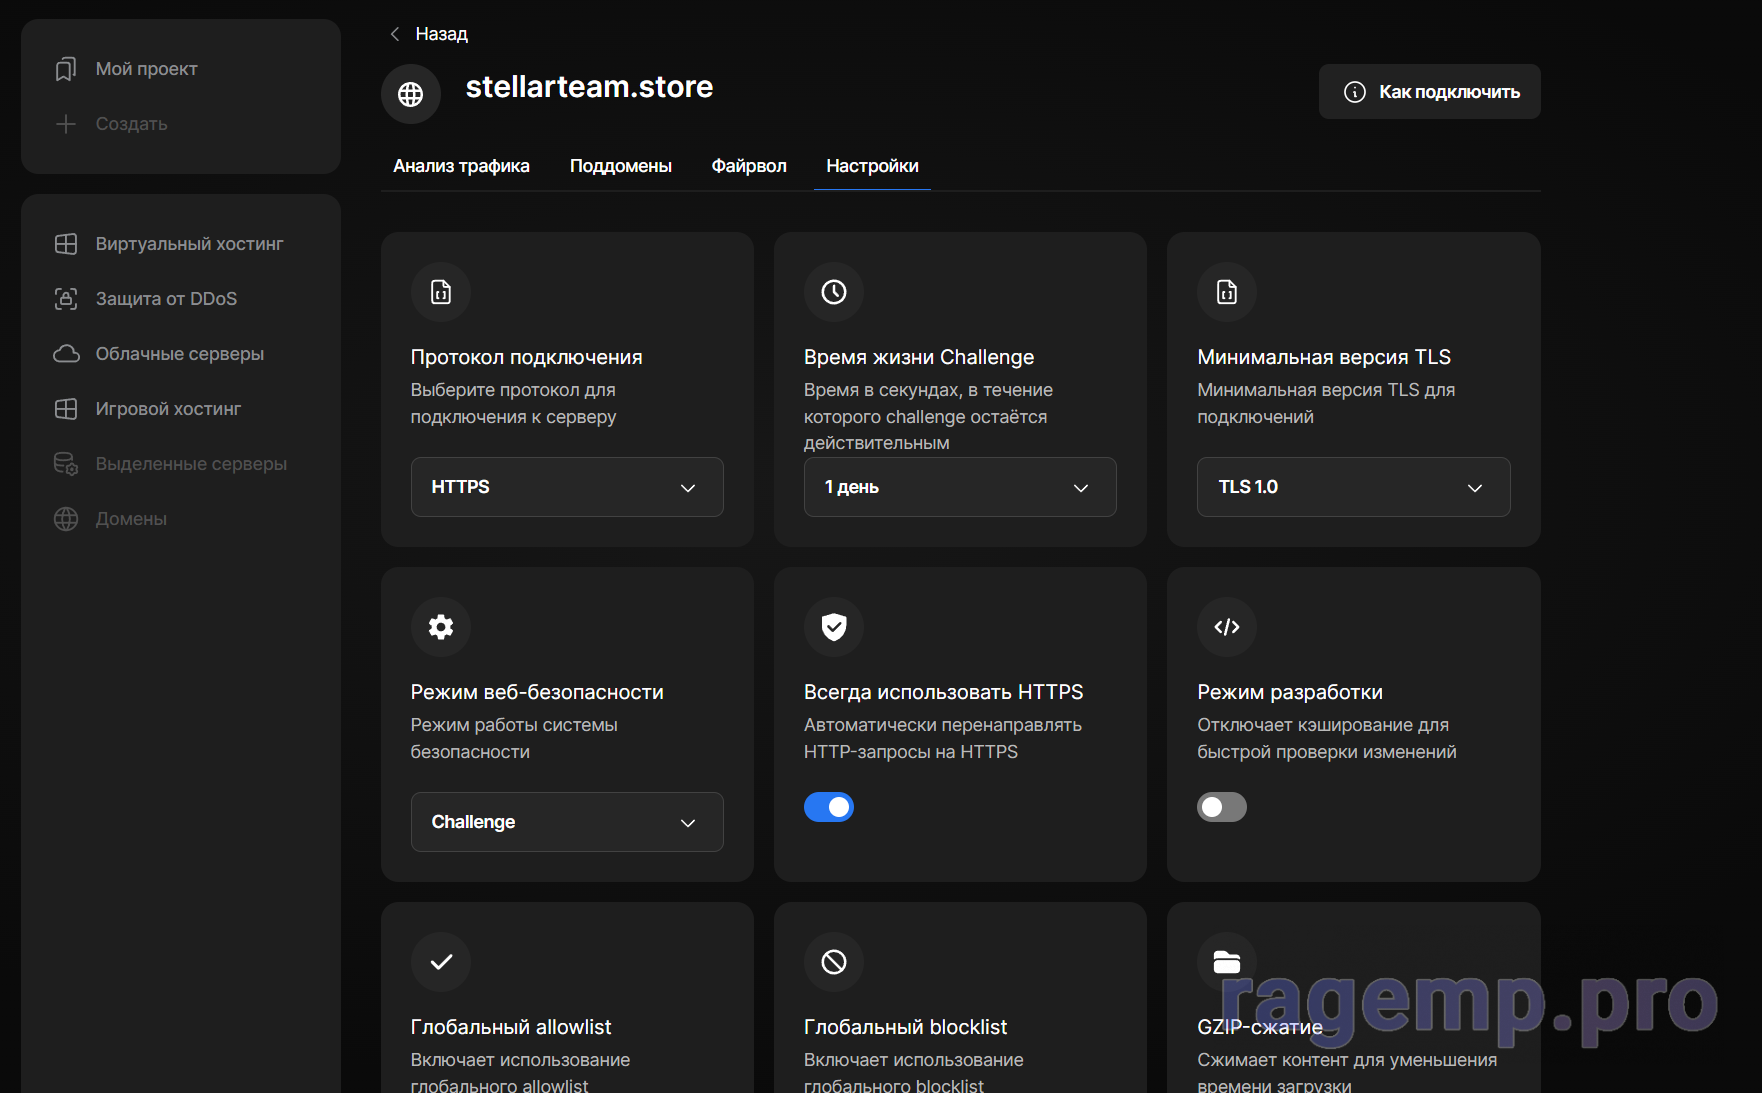The width and height of the screenshot is (1762, 1093).
Task: Click the back arrow chevron icon
Action: (395, 34)
